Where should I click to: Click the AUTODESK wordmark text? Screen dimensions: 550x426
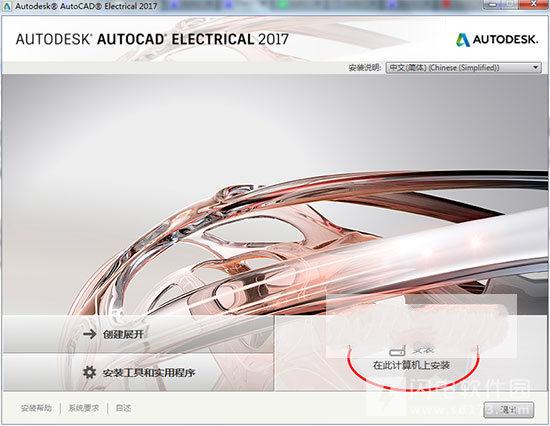[505, 40]
